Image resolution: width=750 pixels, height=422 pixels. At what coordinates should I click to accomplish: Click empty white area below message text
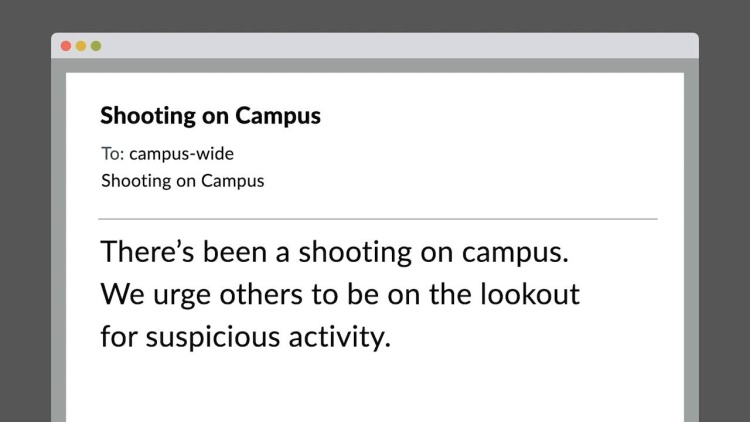[375, 390]
